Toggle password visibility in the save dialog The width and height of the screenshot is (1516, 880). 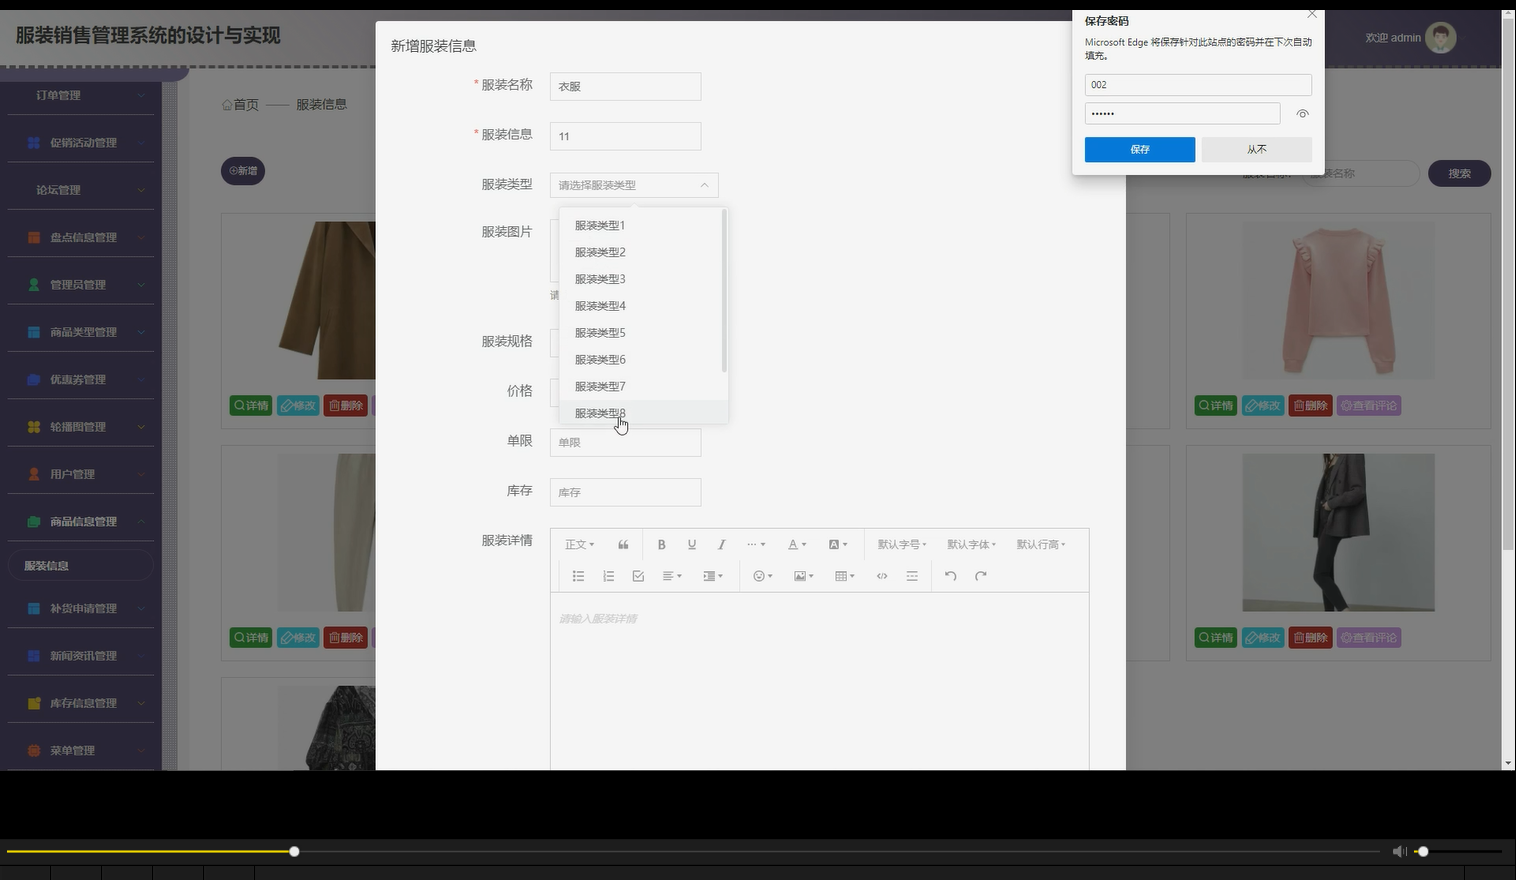[x=1302, y=114]
